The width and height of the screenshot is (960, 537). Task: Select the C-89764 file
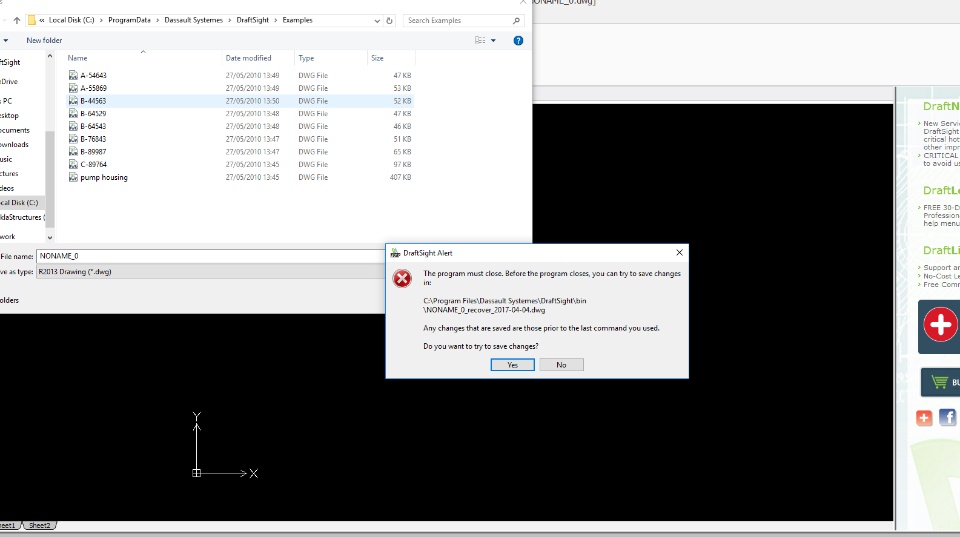[x=93, y=165]
